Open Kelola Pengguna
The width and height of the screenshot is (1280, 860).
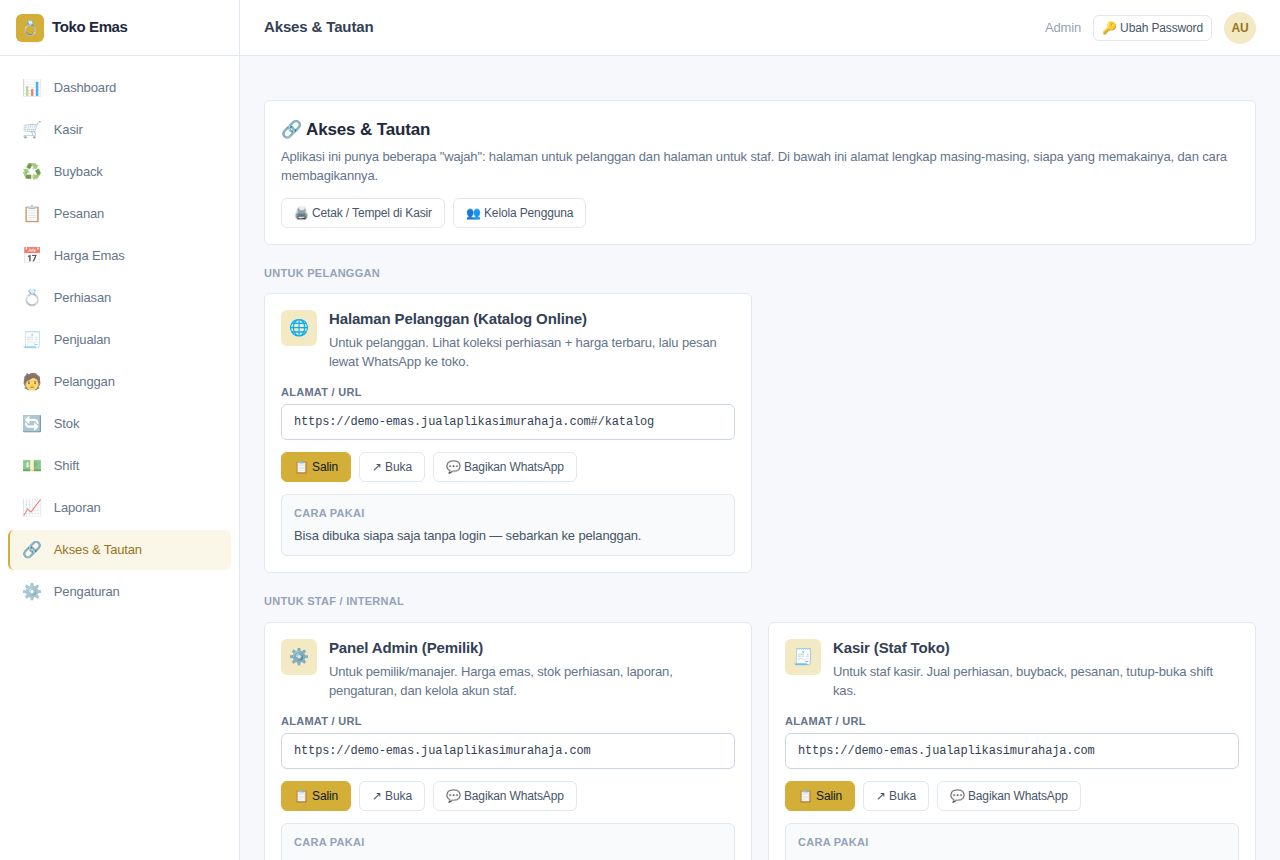[x=519, y=213]
